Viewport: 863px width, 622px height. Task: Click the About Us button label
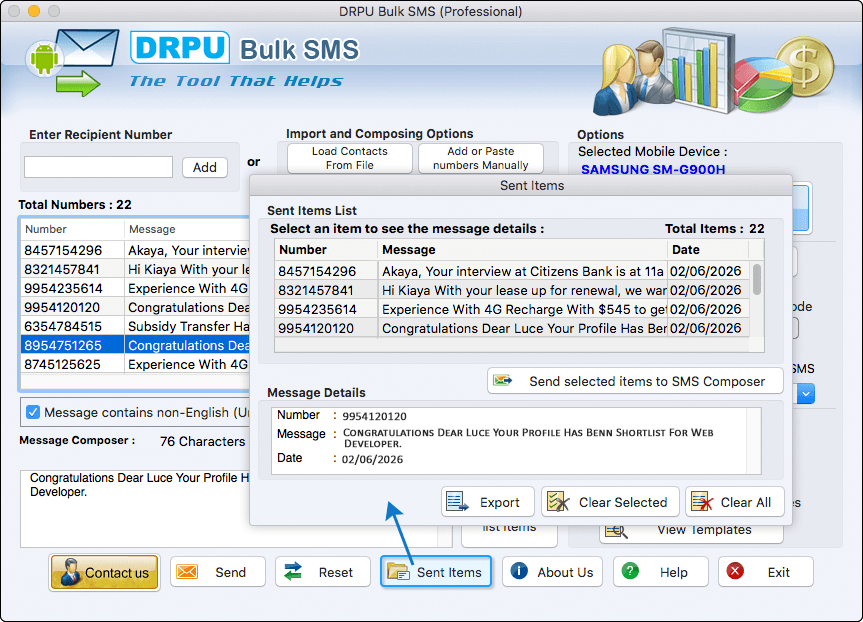click(x=565, y=572)
